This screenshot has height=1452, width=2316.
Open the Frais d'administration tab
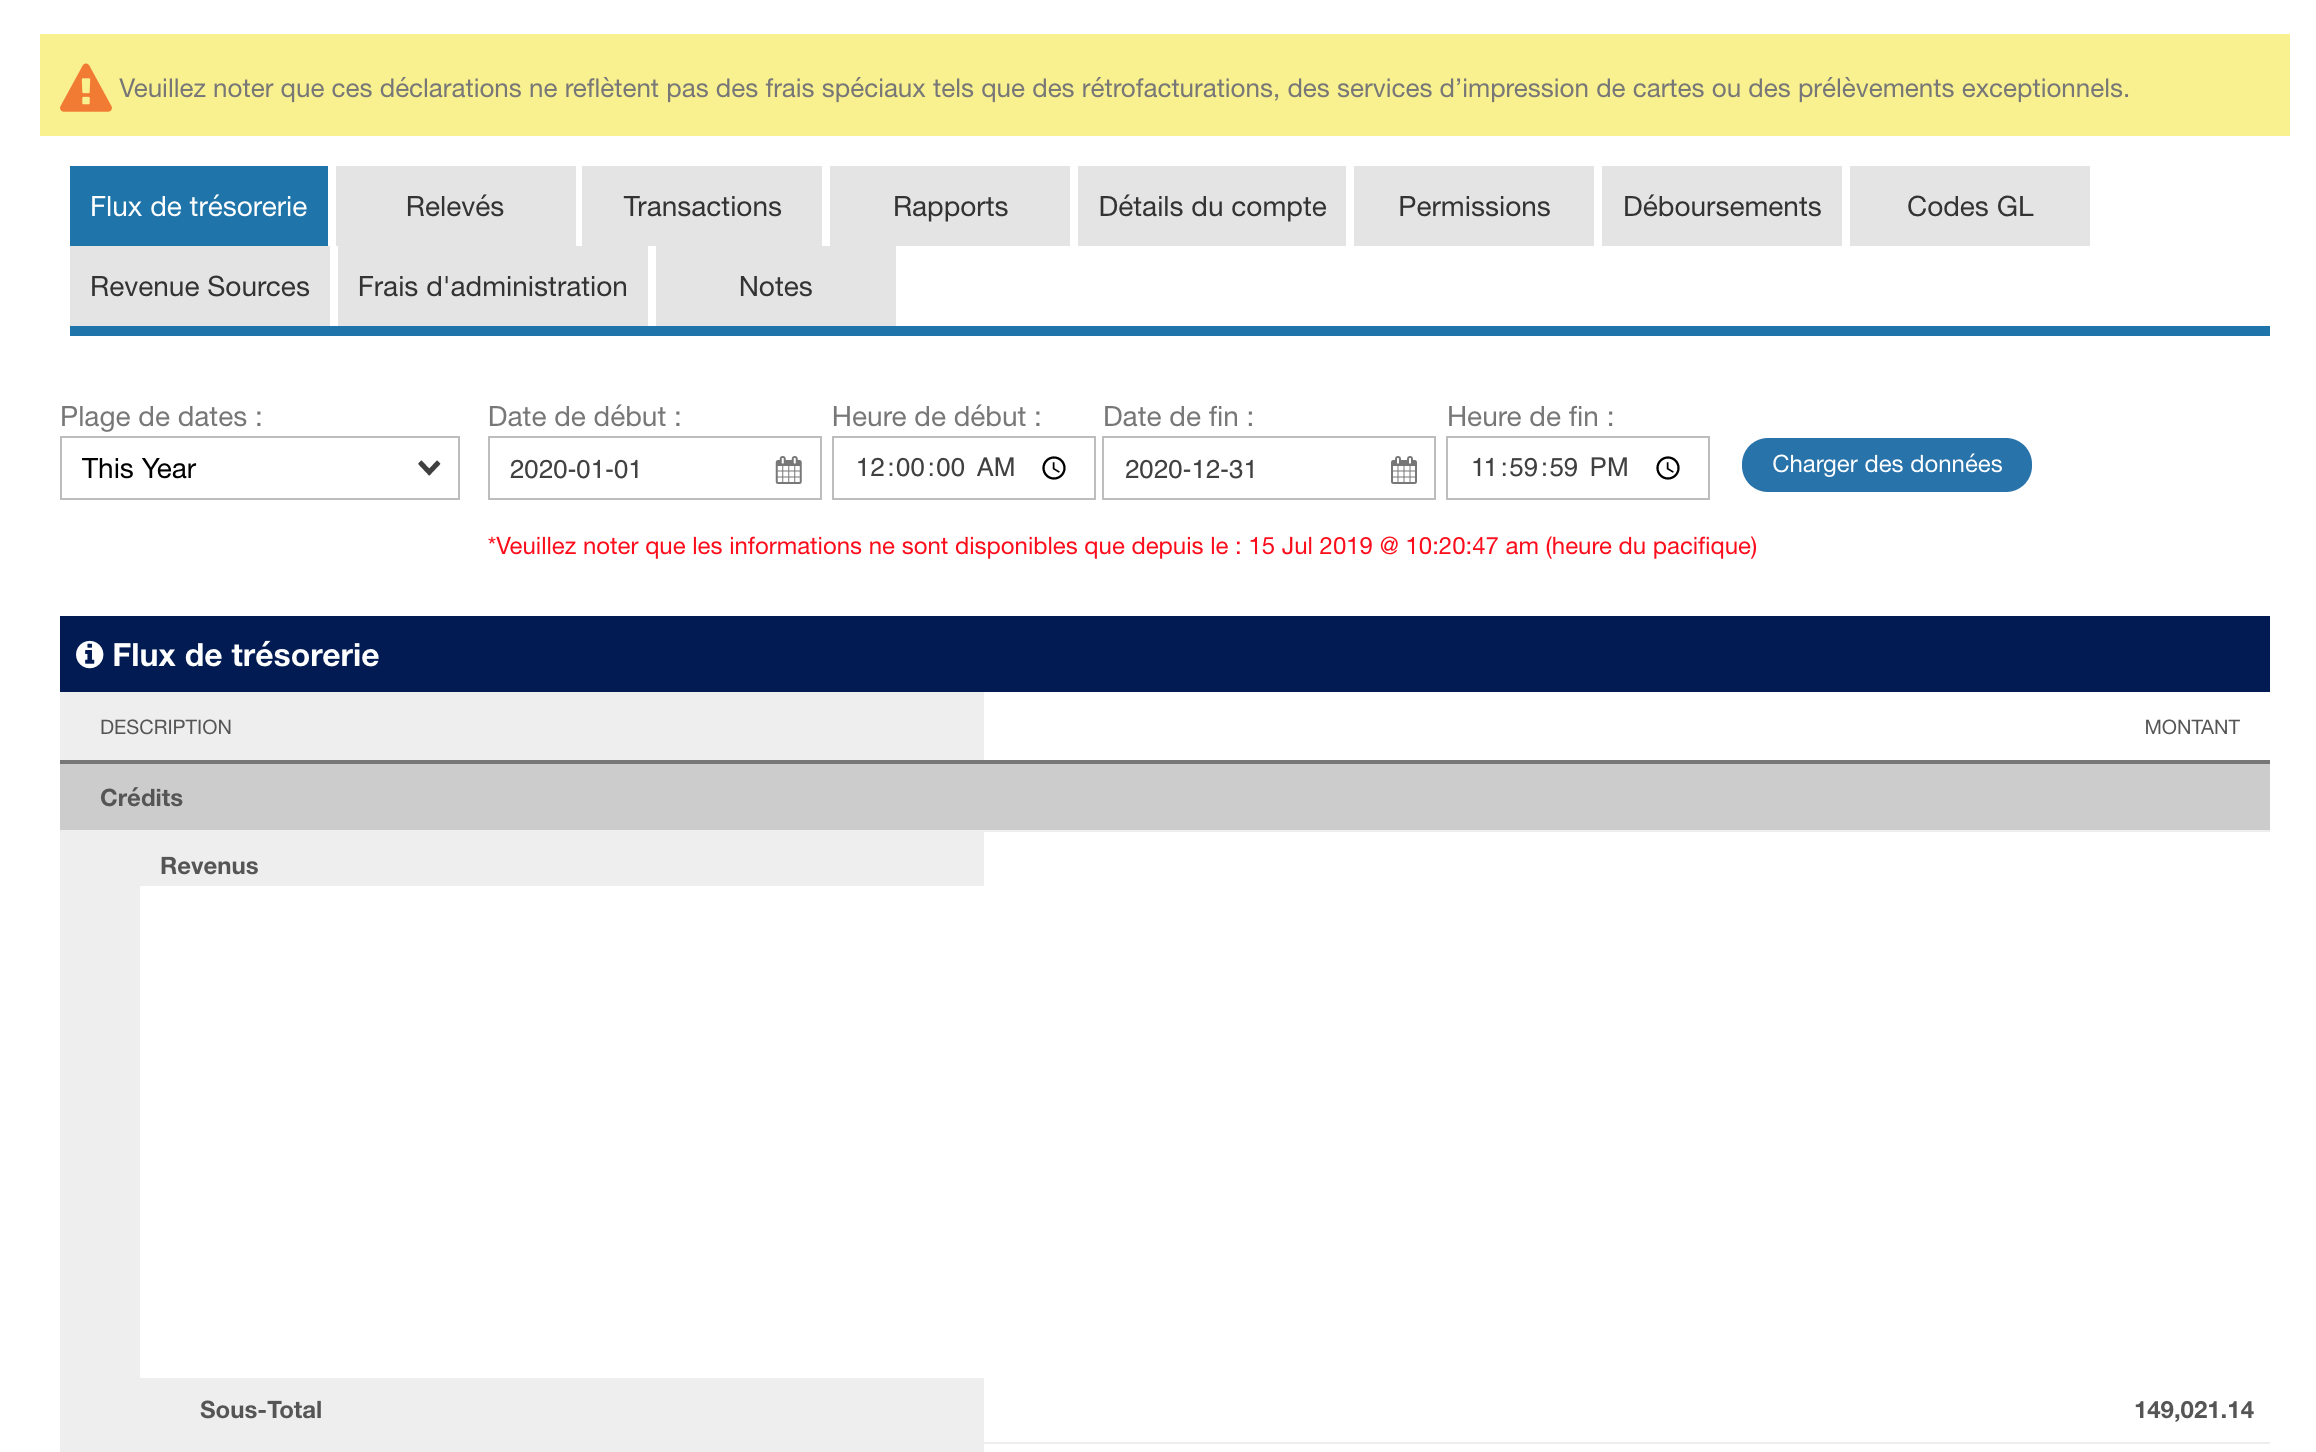pyautogui.click(x=493, y=286)
